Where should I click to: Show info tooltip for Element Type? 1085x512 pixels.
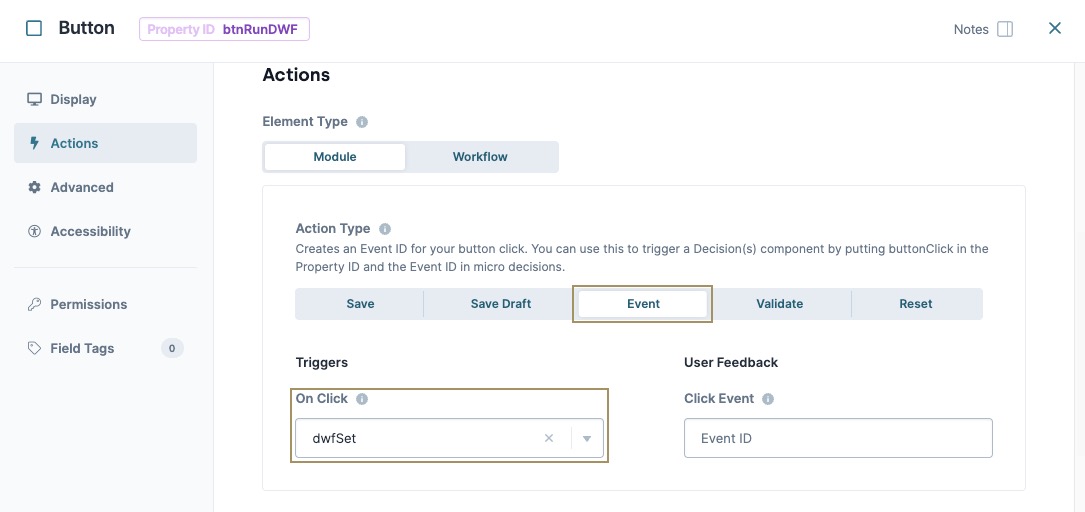362,122
